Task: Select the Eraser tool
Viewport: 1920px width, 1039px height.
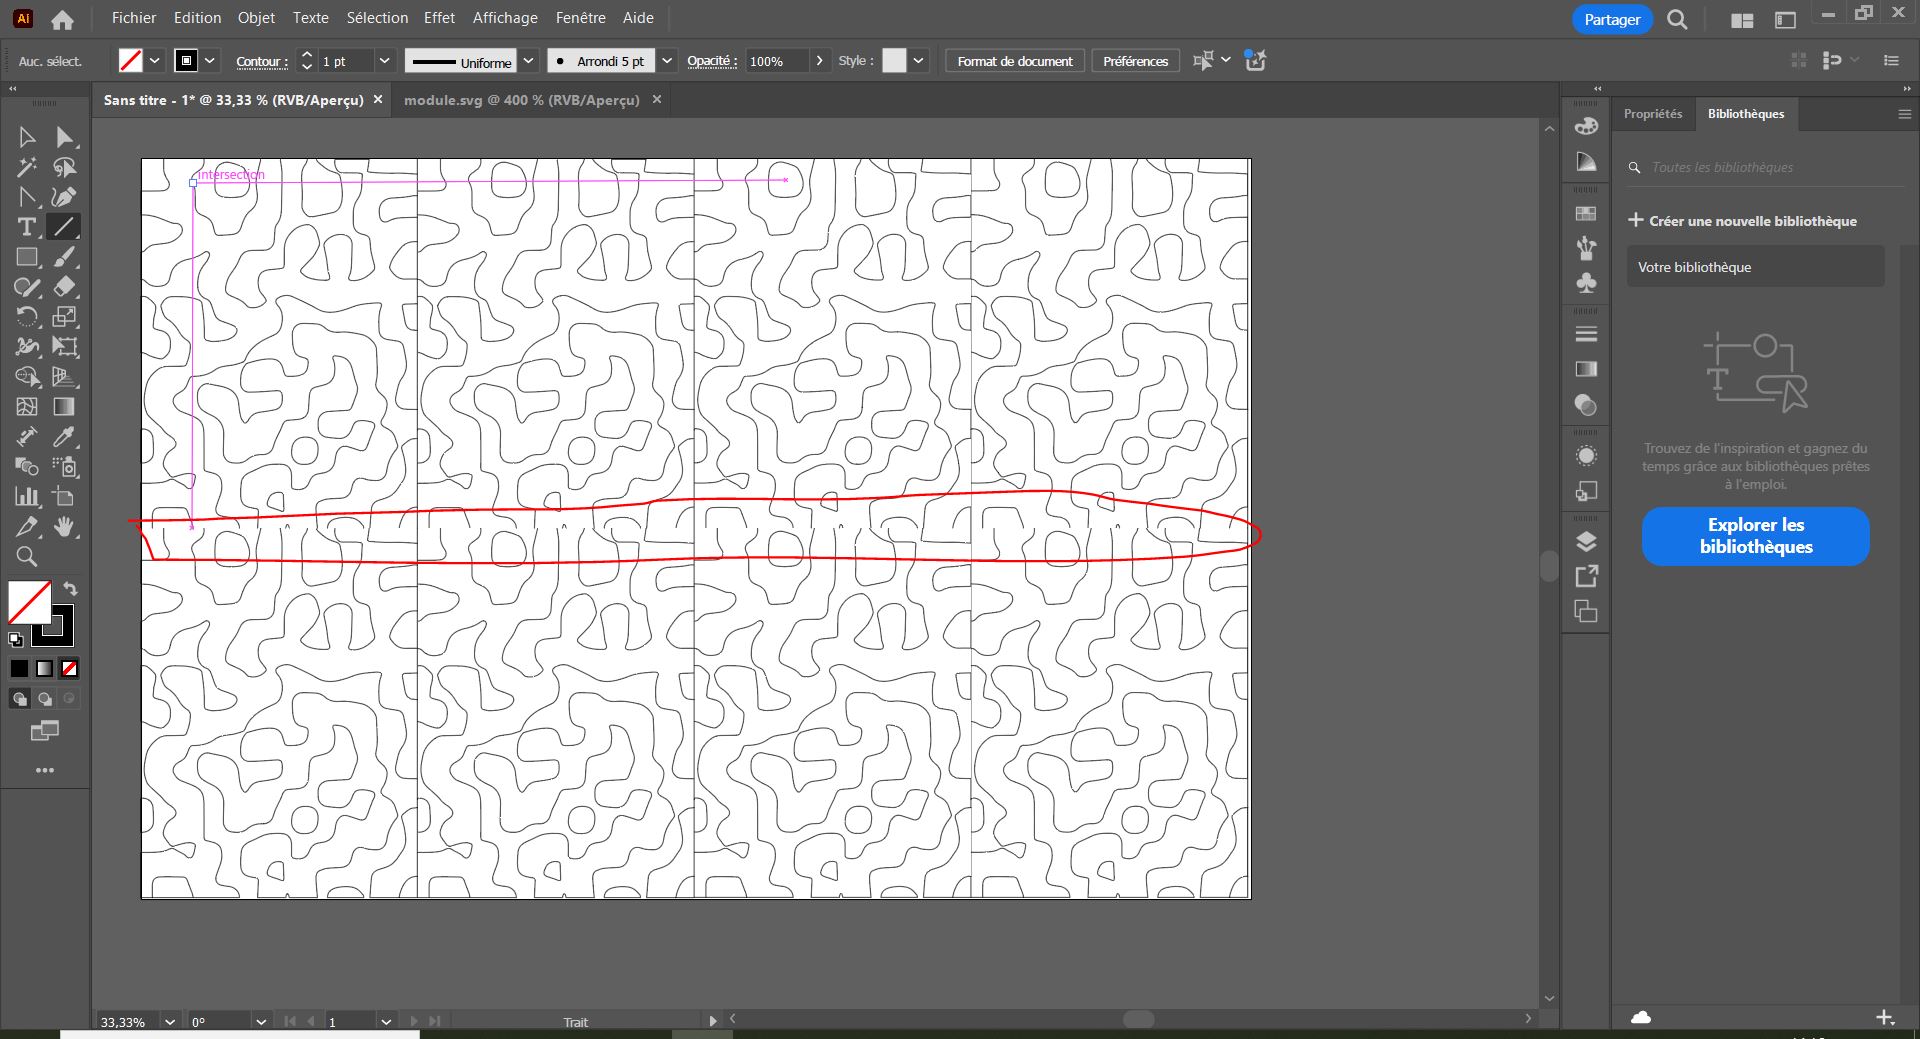Action: pyautogui.click(x=65, y=287)
